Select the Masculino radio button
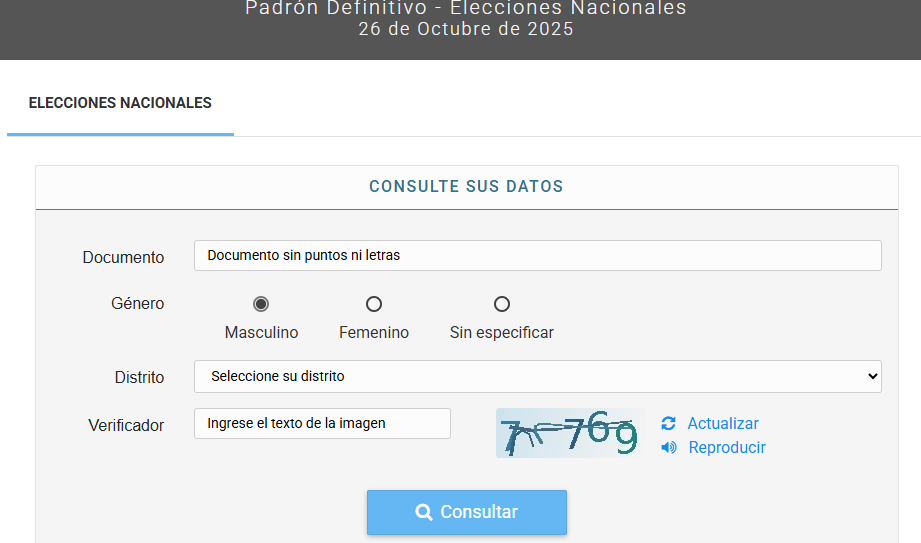Image resolution: width=921 pixels, height=543 pixels. click(261, 304)
